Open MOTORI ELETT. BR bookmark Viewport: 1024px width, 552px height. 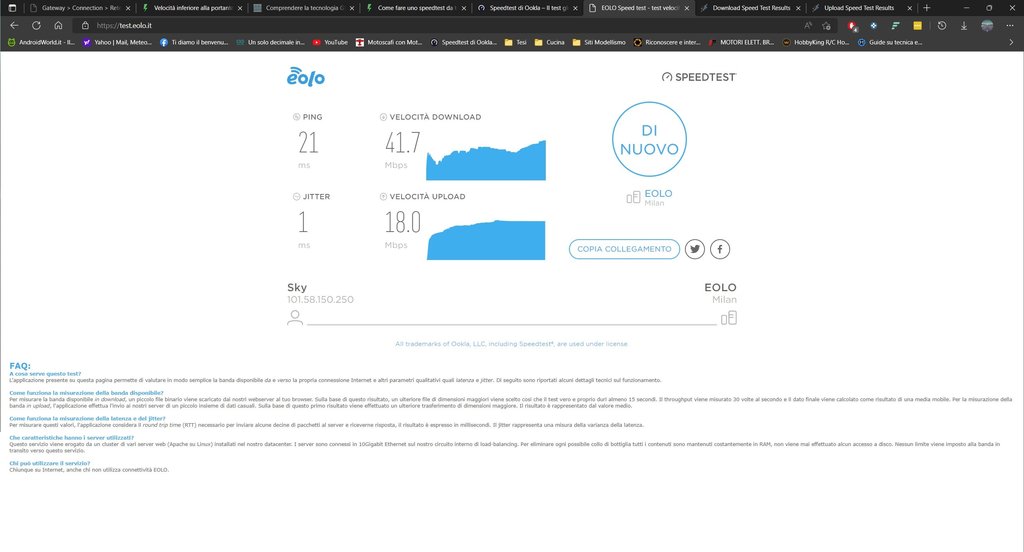pos(741,42)
